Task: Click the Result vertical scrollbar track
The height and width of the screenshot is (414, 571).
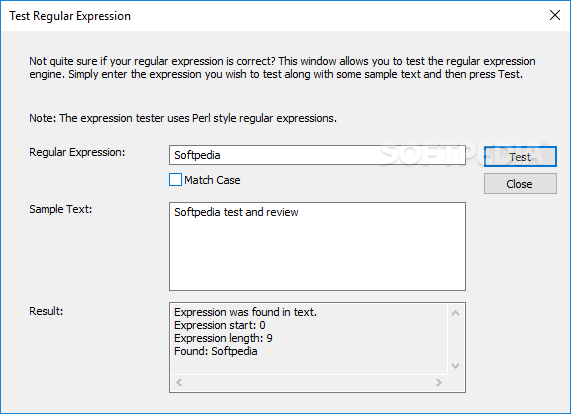Action: coord(455,339)
